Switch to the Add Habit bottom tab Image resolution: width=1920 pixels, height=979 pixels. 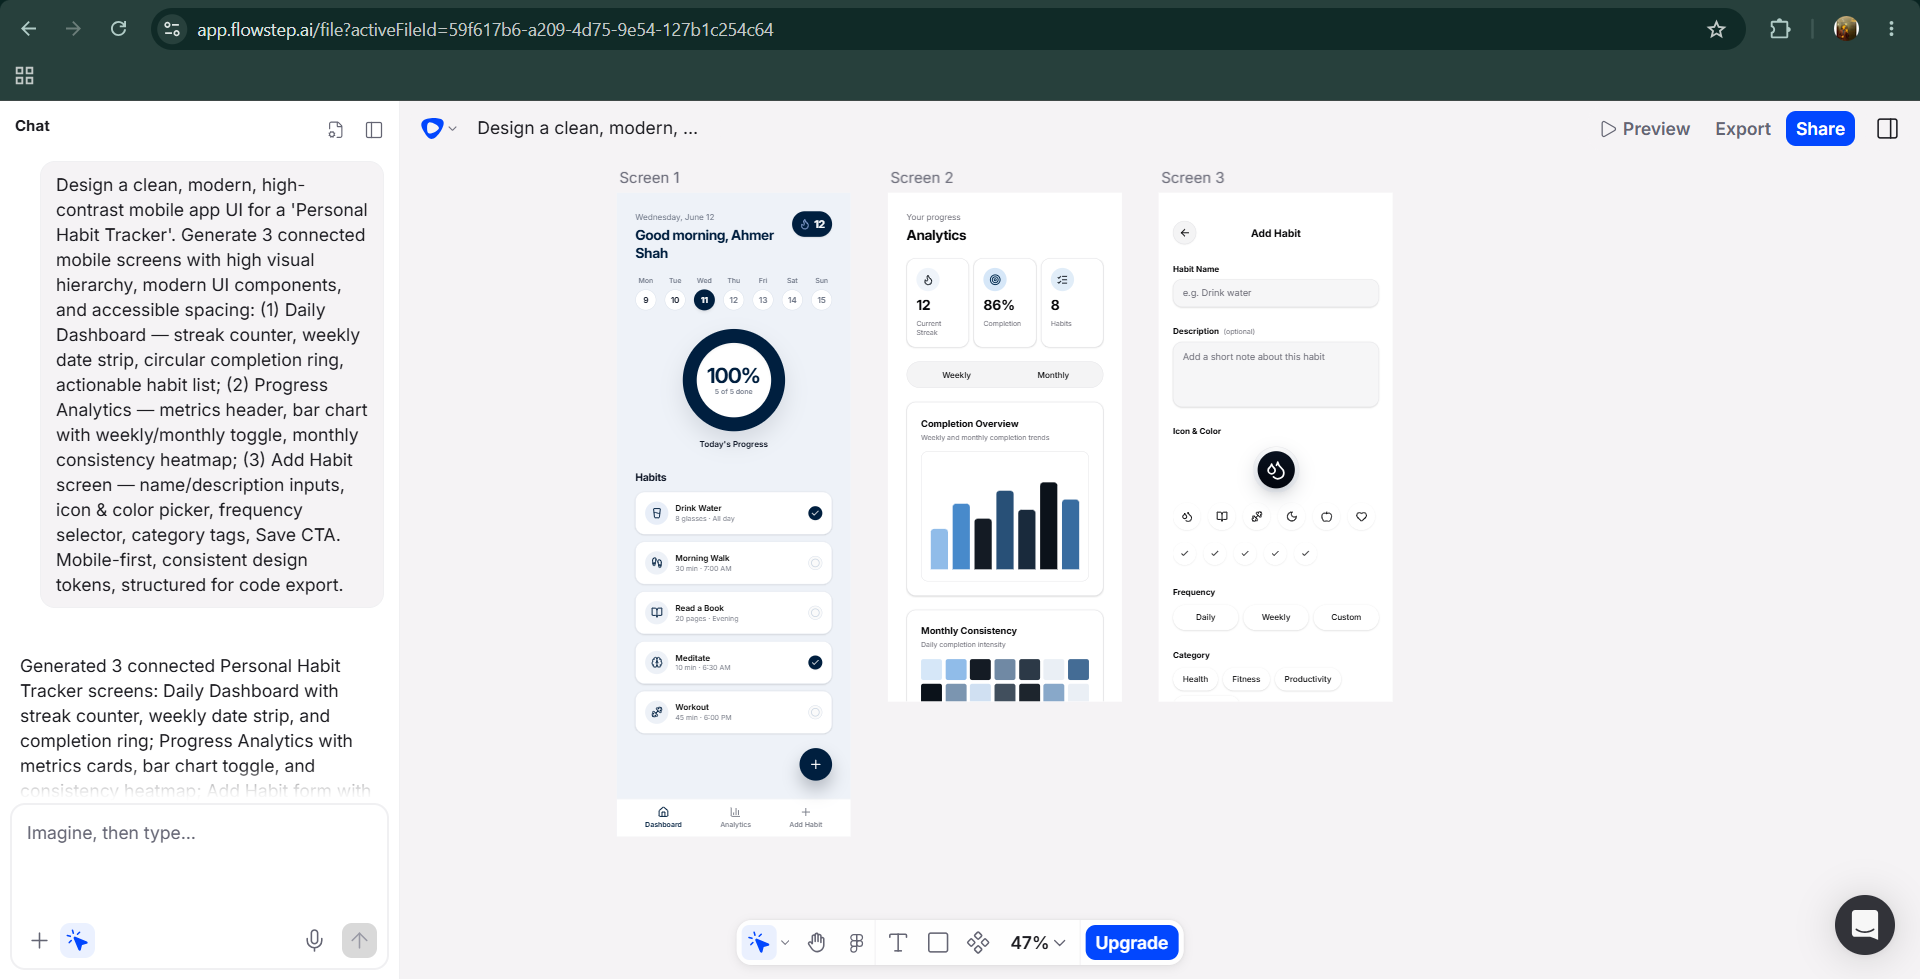pyautogui.click(x=805, y=817)
